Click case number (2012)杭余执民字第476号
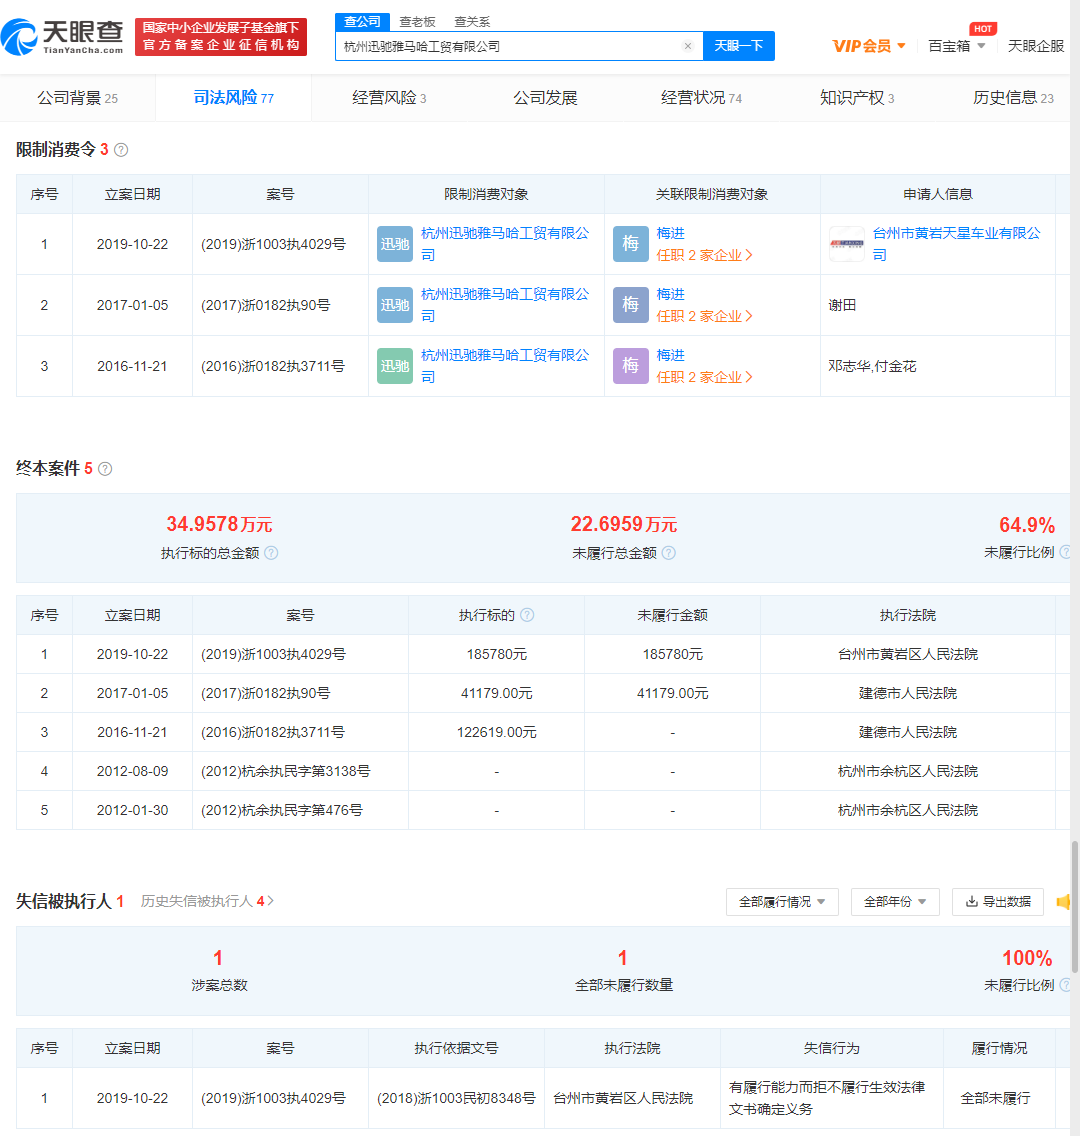This screenshot has height=1136, width=1080. pyautogui.click(x=282, y=811)
